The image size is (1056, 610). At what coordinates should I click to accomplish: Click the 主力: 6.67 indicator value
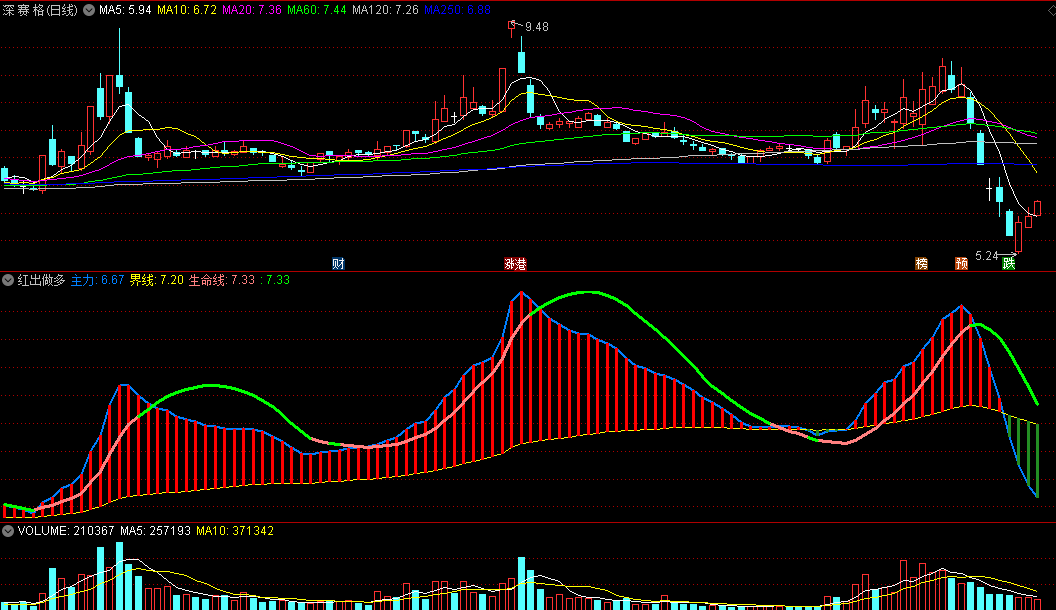[x=98, y=280]
